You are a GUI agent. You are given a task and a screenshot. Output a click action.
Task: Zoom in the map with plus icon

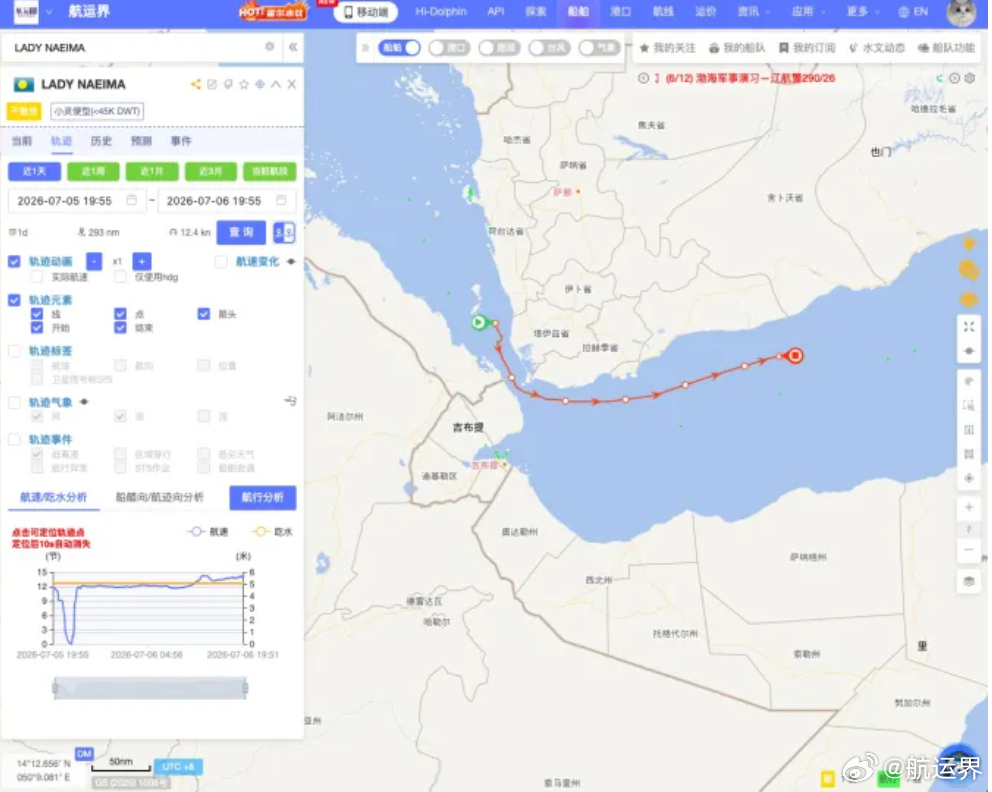[x=969, y=507]
